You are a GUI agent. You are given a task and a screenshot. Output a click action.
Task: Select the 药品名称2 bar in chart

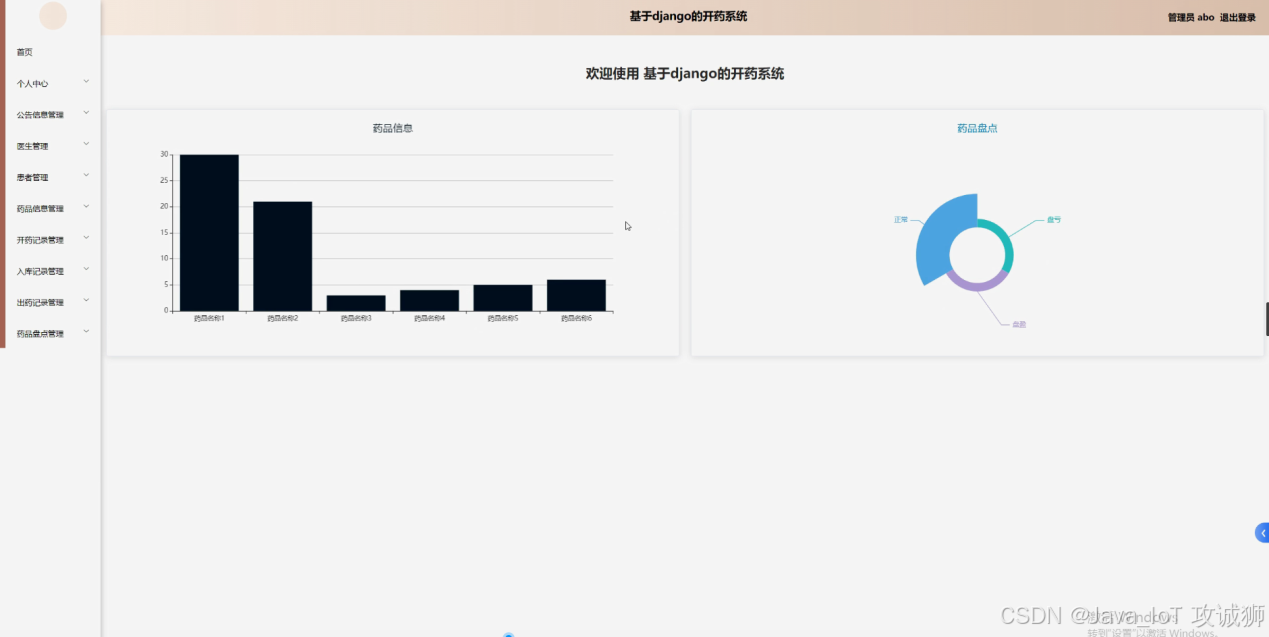tap(282, 256)
